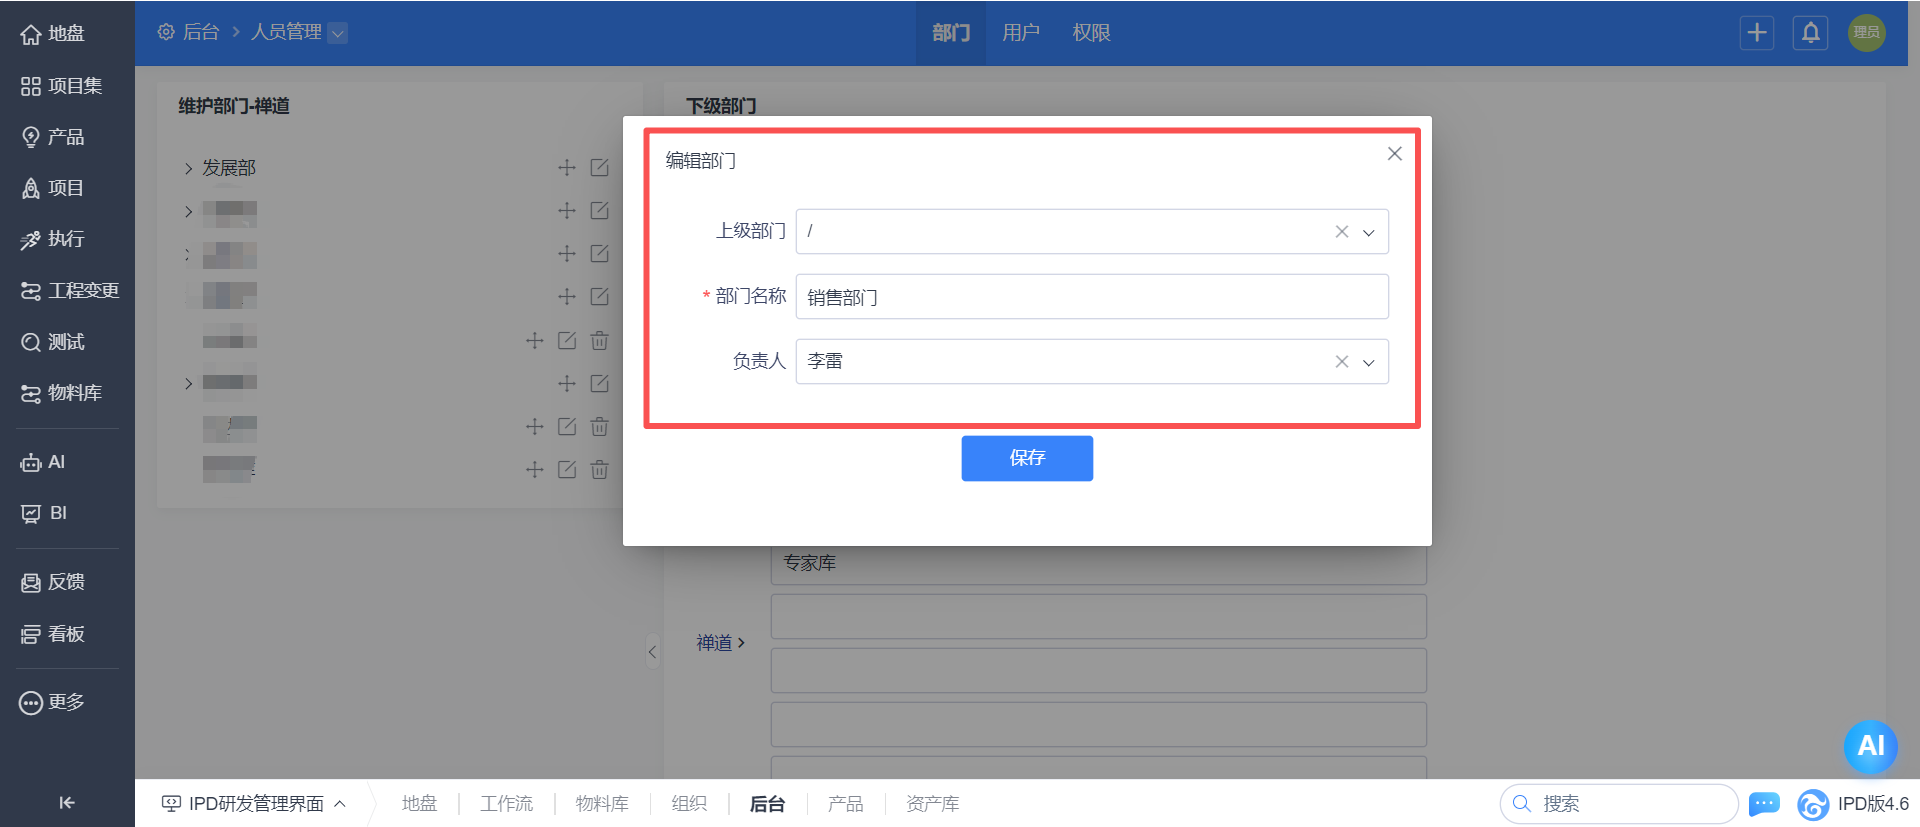This screenshot has width=1920, height=827.
Task: Select 组织 in the bottom bar
Action: [689, 804]
